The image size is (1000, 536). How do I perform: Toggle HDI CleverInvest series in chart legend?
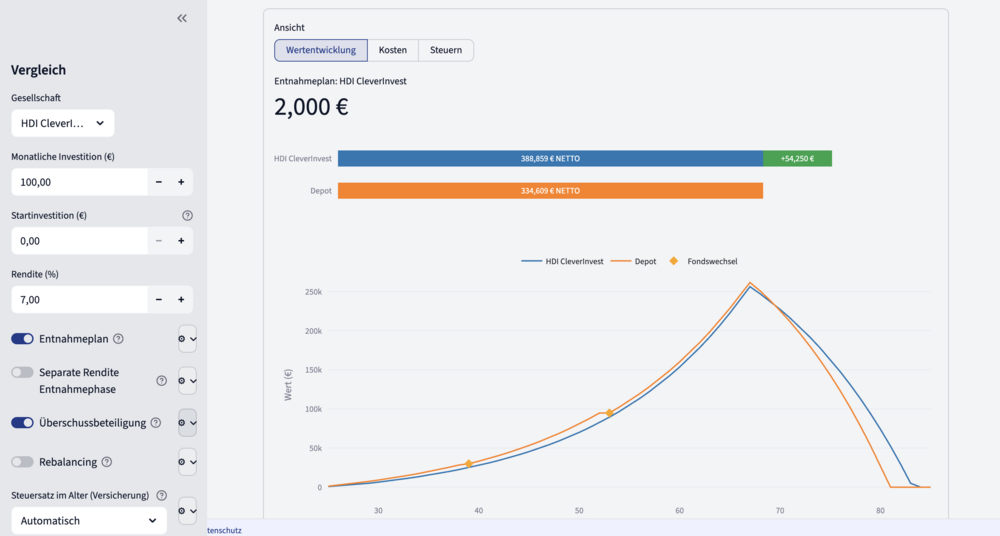point(562,262)
